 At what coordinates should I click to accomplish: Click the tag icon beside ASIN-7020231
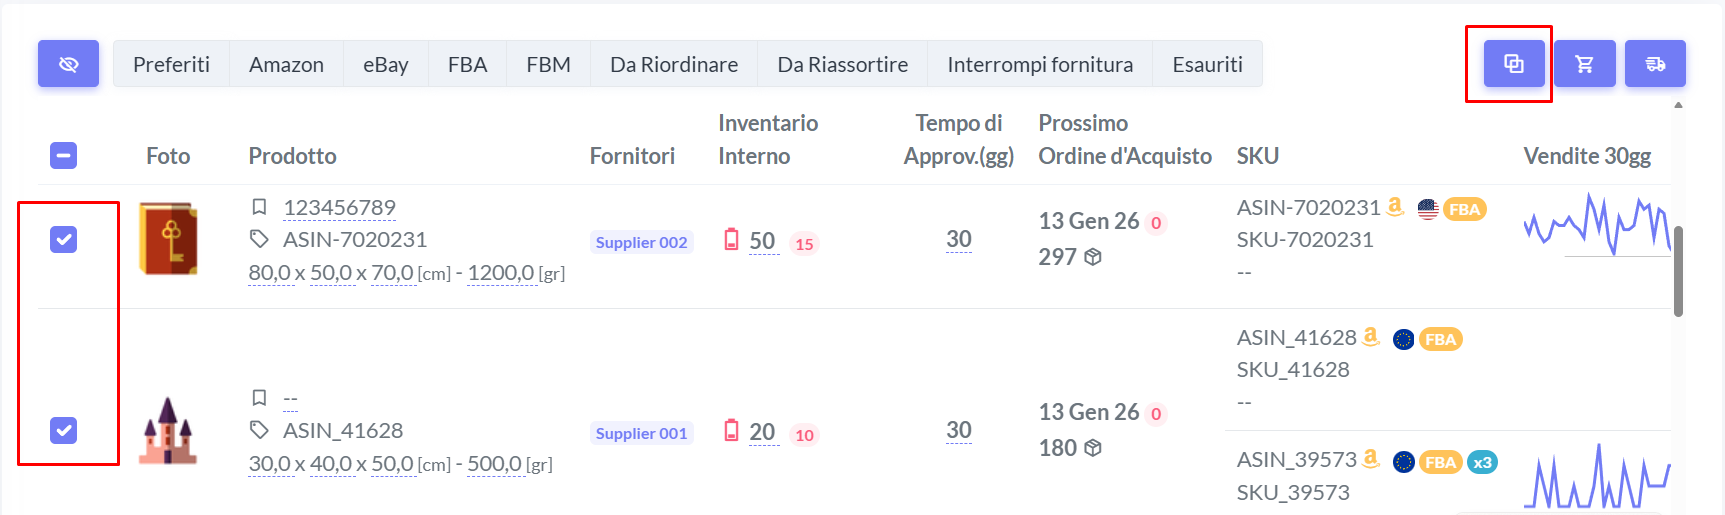[x=259, y=239]
